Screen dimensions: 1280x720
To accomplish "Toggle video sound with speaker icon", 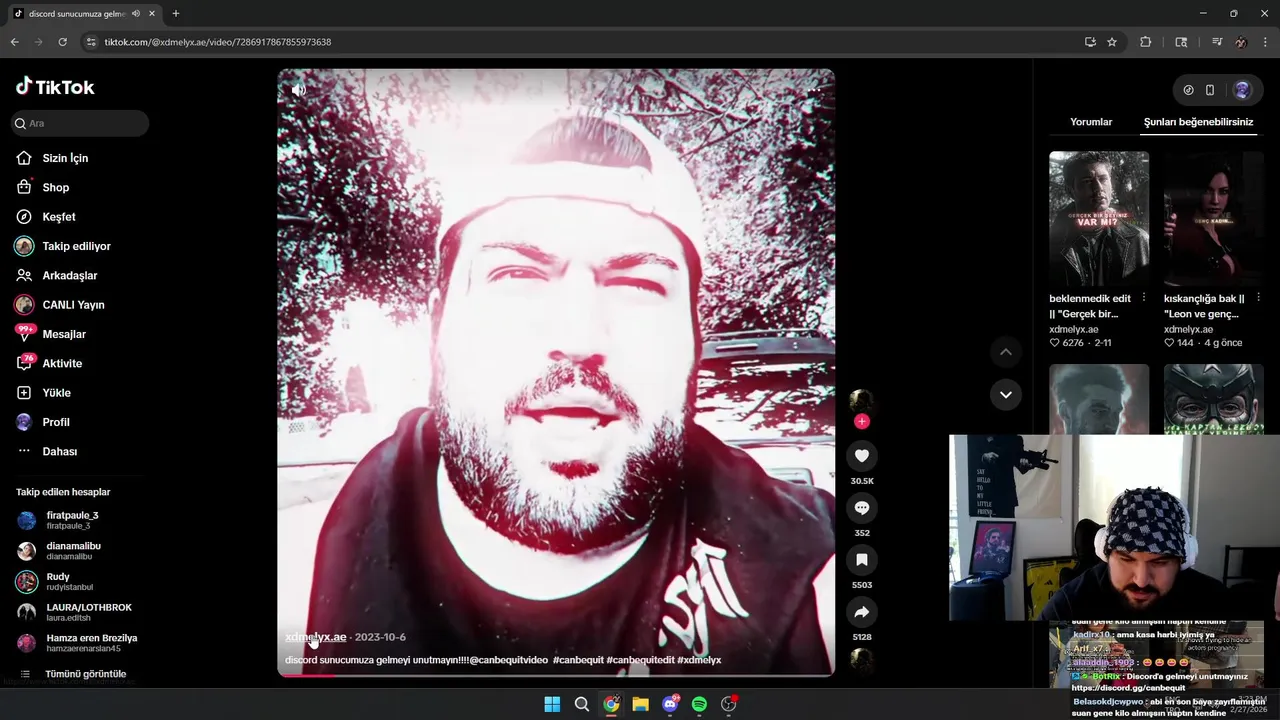I will point(298,90).
